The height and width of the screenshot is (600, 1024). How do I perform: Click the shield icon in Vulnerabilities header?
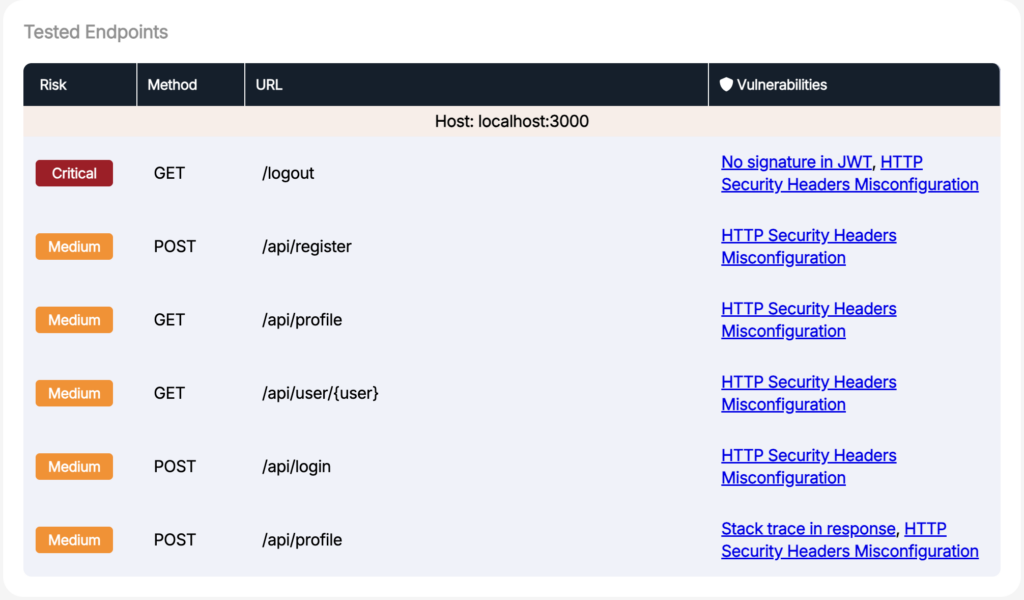726,85
